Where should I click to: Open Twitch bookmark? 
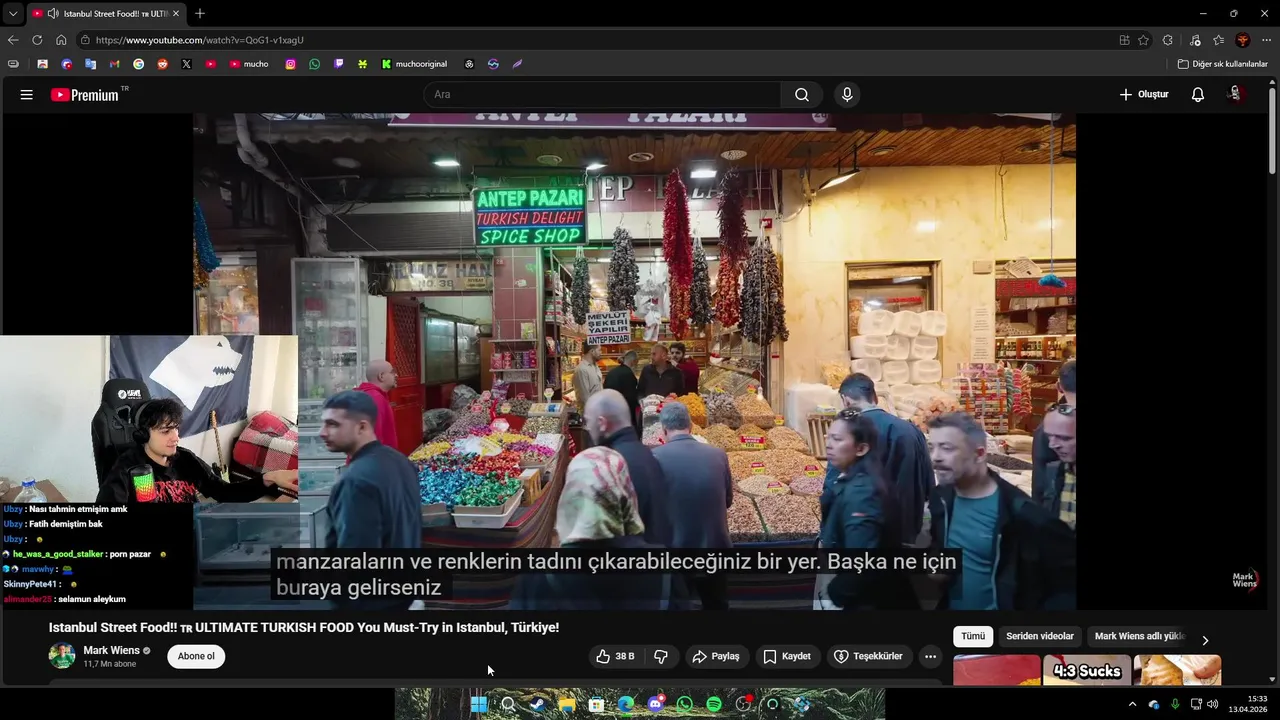pyautogui.click(x=338, y=64)
